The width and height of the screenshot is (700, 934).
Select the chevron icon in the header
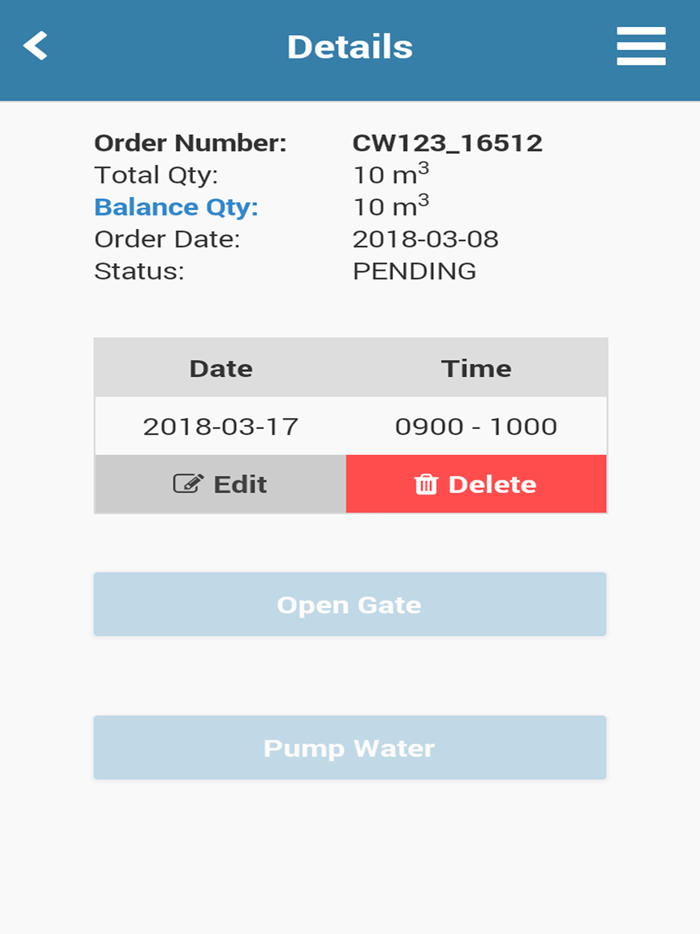coord(33,45)
